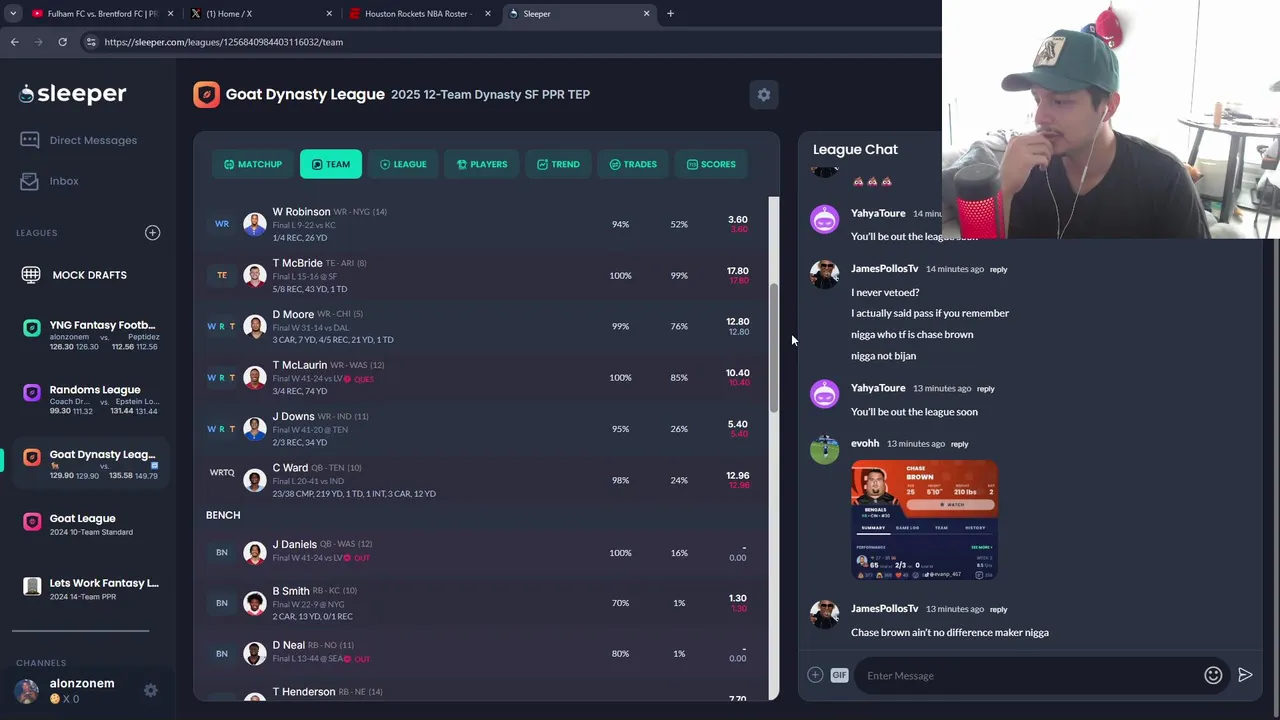Select Goat League 2024 10-Team Standard
1280x720 pixels.
[90, 523]
